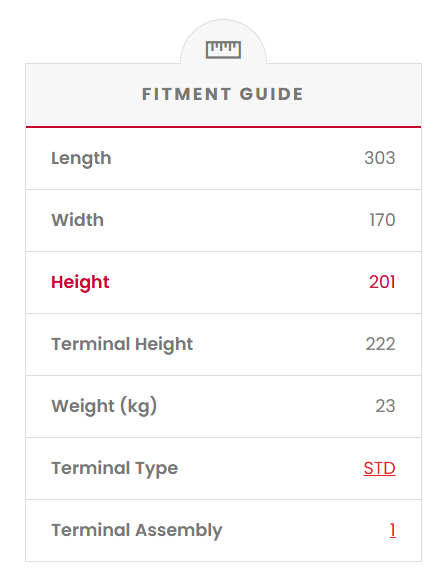Click the red divider under the header
The height and width of the screenshot is (586, 433).
click(x=223, y=127)
